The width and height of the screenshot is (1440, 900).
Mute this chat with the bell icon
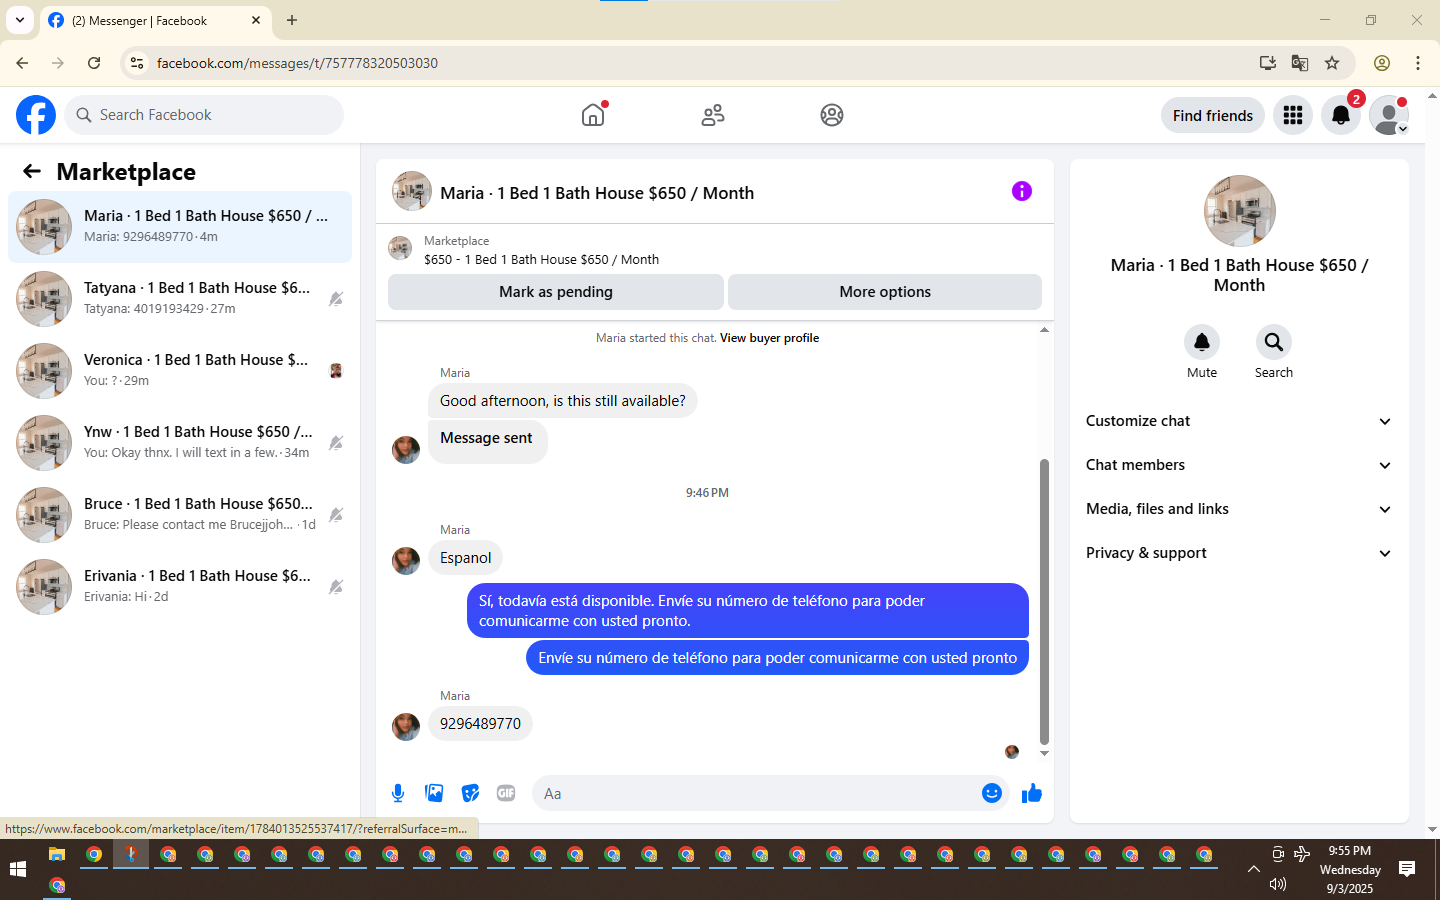point(1202,342)
